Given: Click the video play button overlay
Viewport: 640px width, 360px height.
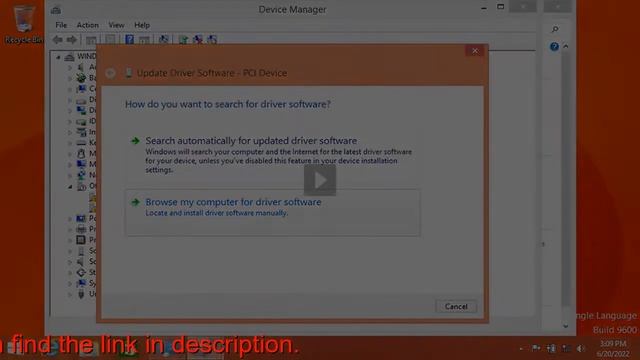Looking at the screenshot, I should click(320, 180).
